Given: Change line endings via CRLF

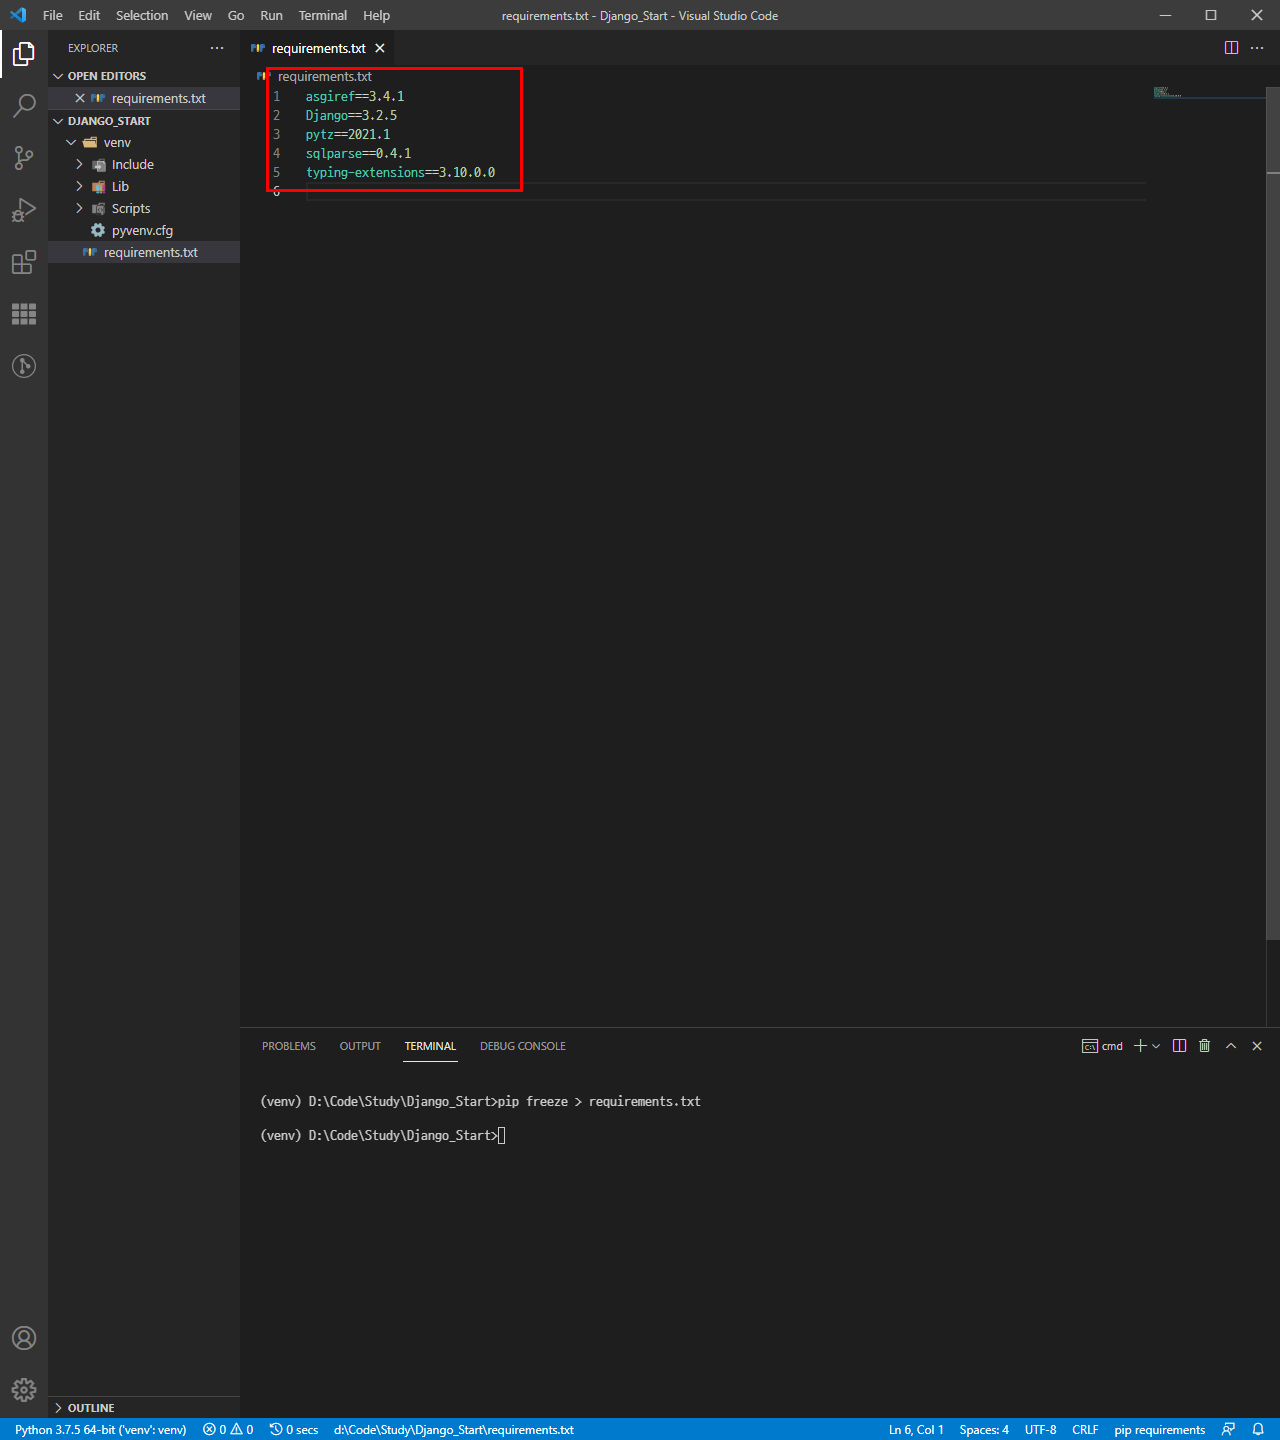Looking at the screenshot, I should pyautogui.click(x=1085, y=1430).
